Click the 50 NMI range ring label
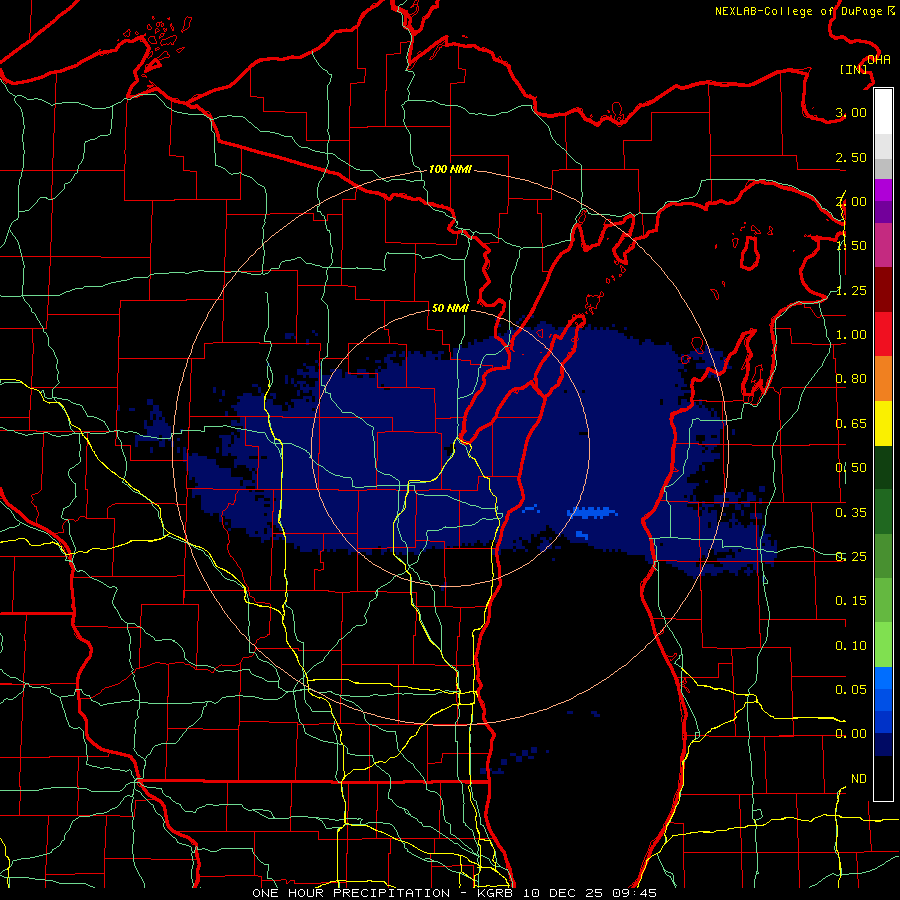The image size is (900, 900). pos(450,308)
